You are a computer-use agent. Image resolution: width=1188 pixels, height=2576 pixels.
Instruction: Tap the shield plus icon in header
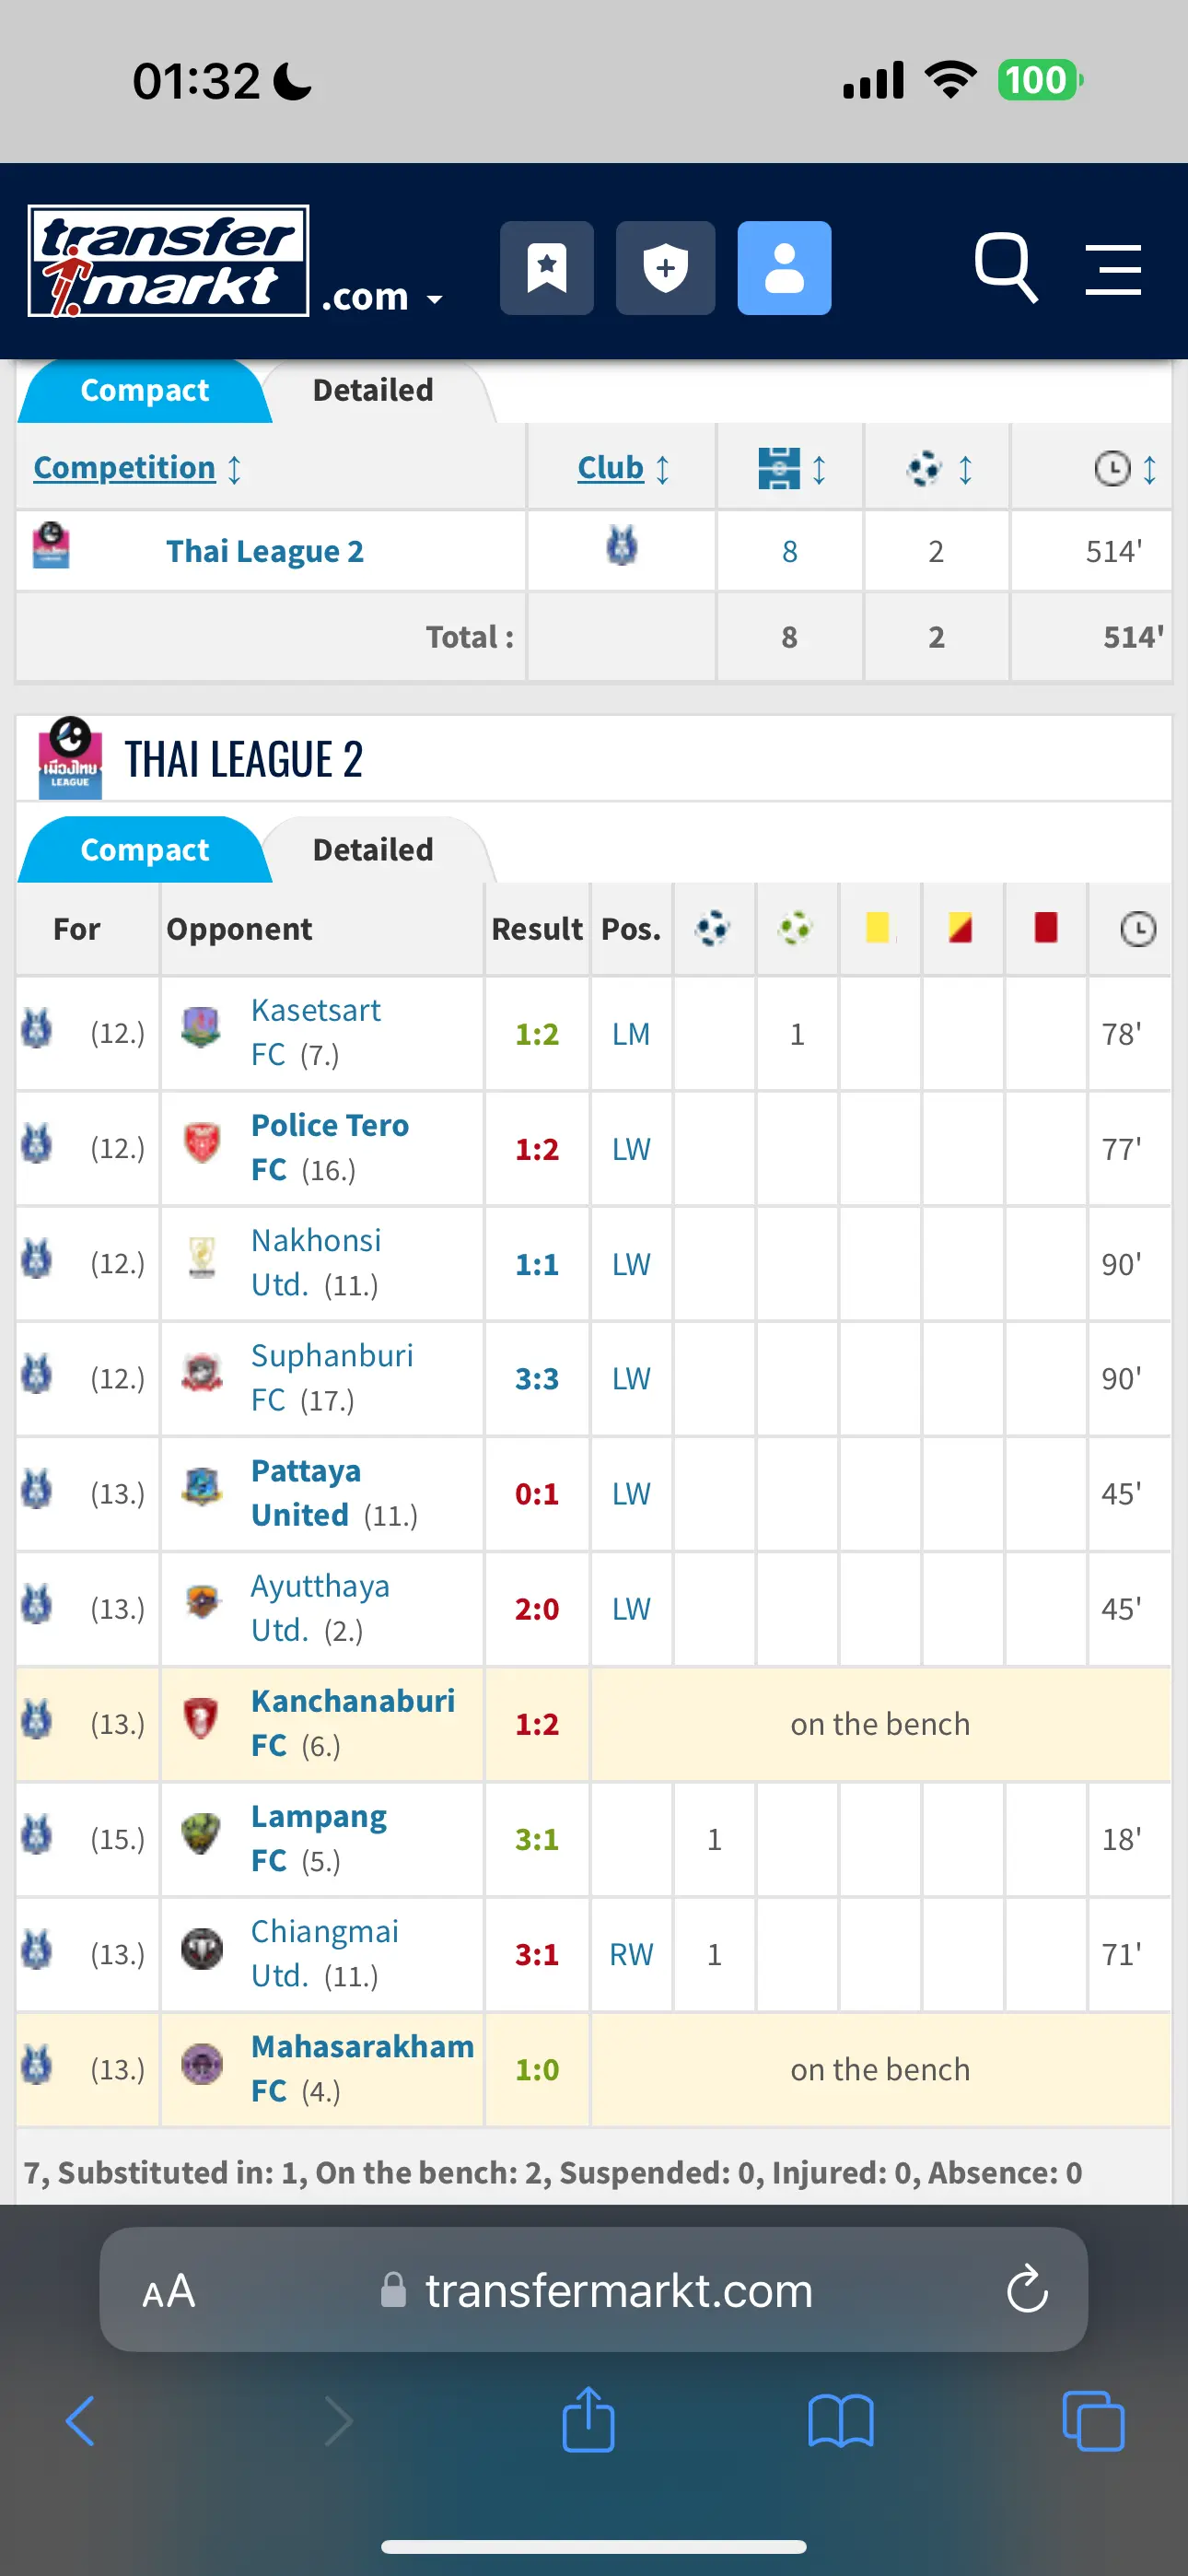point(665,268)
